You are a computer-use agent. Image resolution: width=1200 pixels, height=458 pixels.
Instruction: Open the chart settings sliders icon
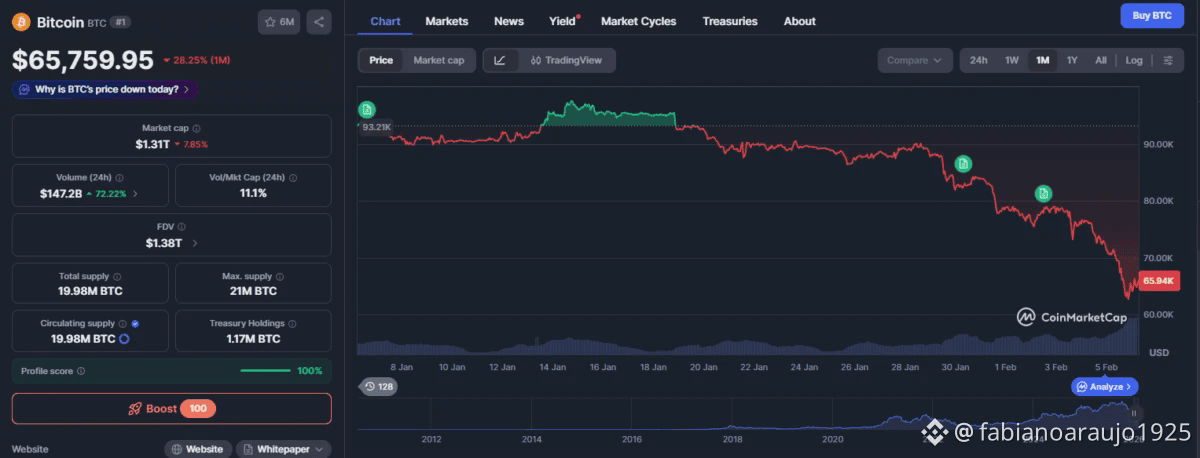[1167, 60]
